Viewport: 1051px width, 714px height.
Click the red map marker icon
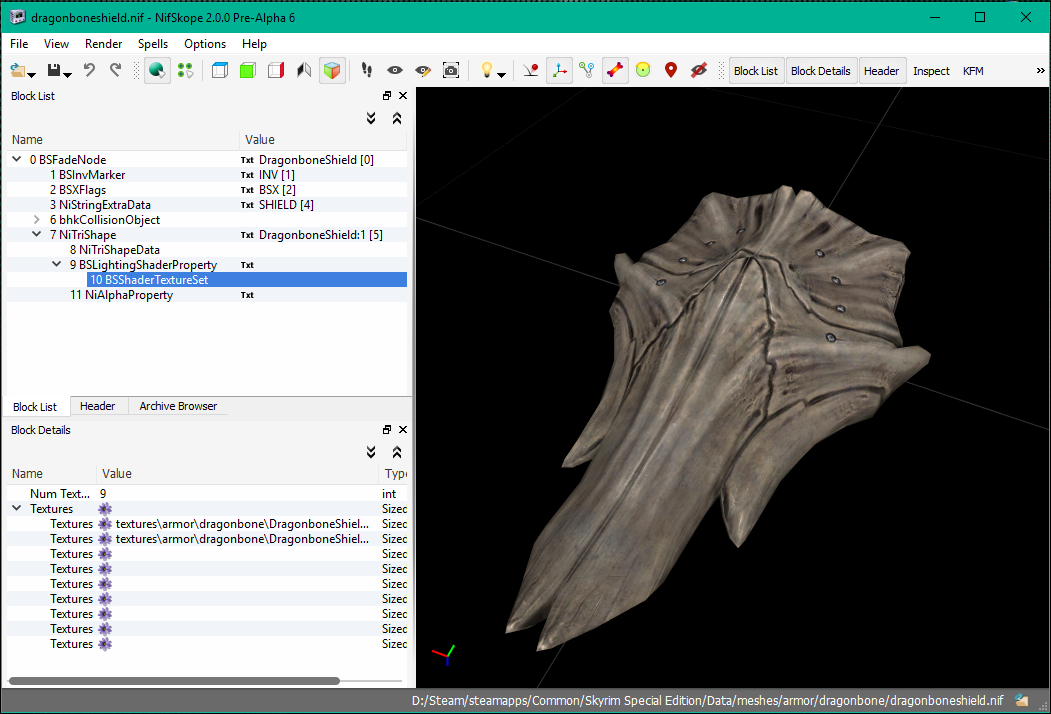(671, 71)
